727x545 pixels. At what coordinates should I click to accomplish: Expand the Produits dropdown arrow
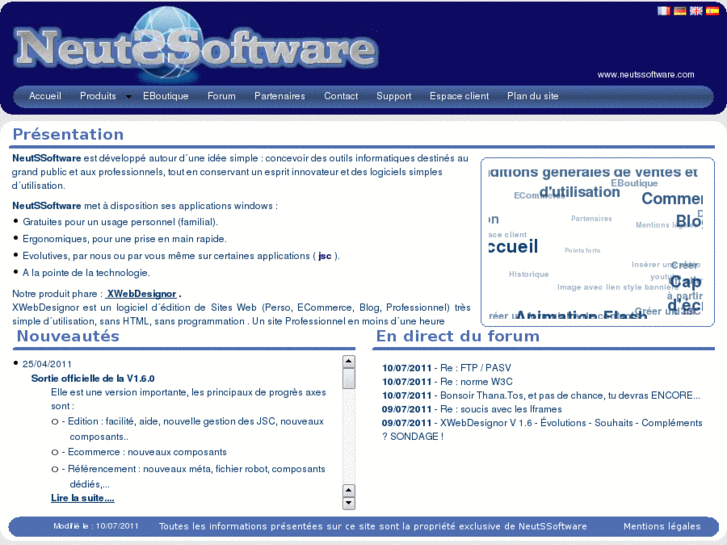[x=128, y=97]
